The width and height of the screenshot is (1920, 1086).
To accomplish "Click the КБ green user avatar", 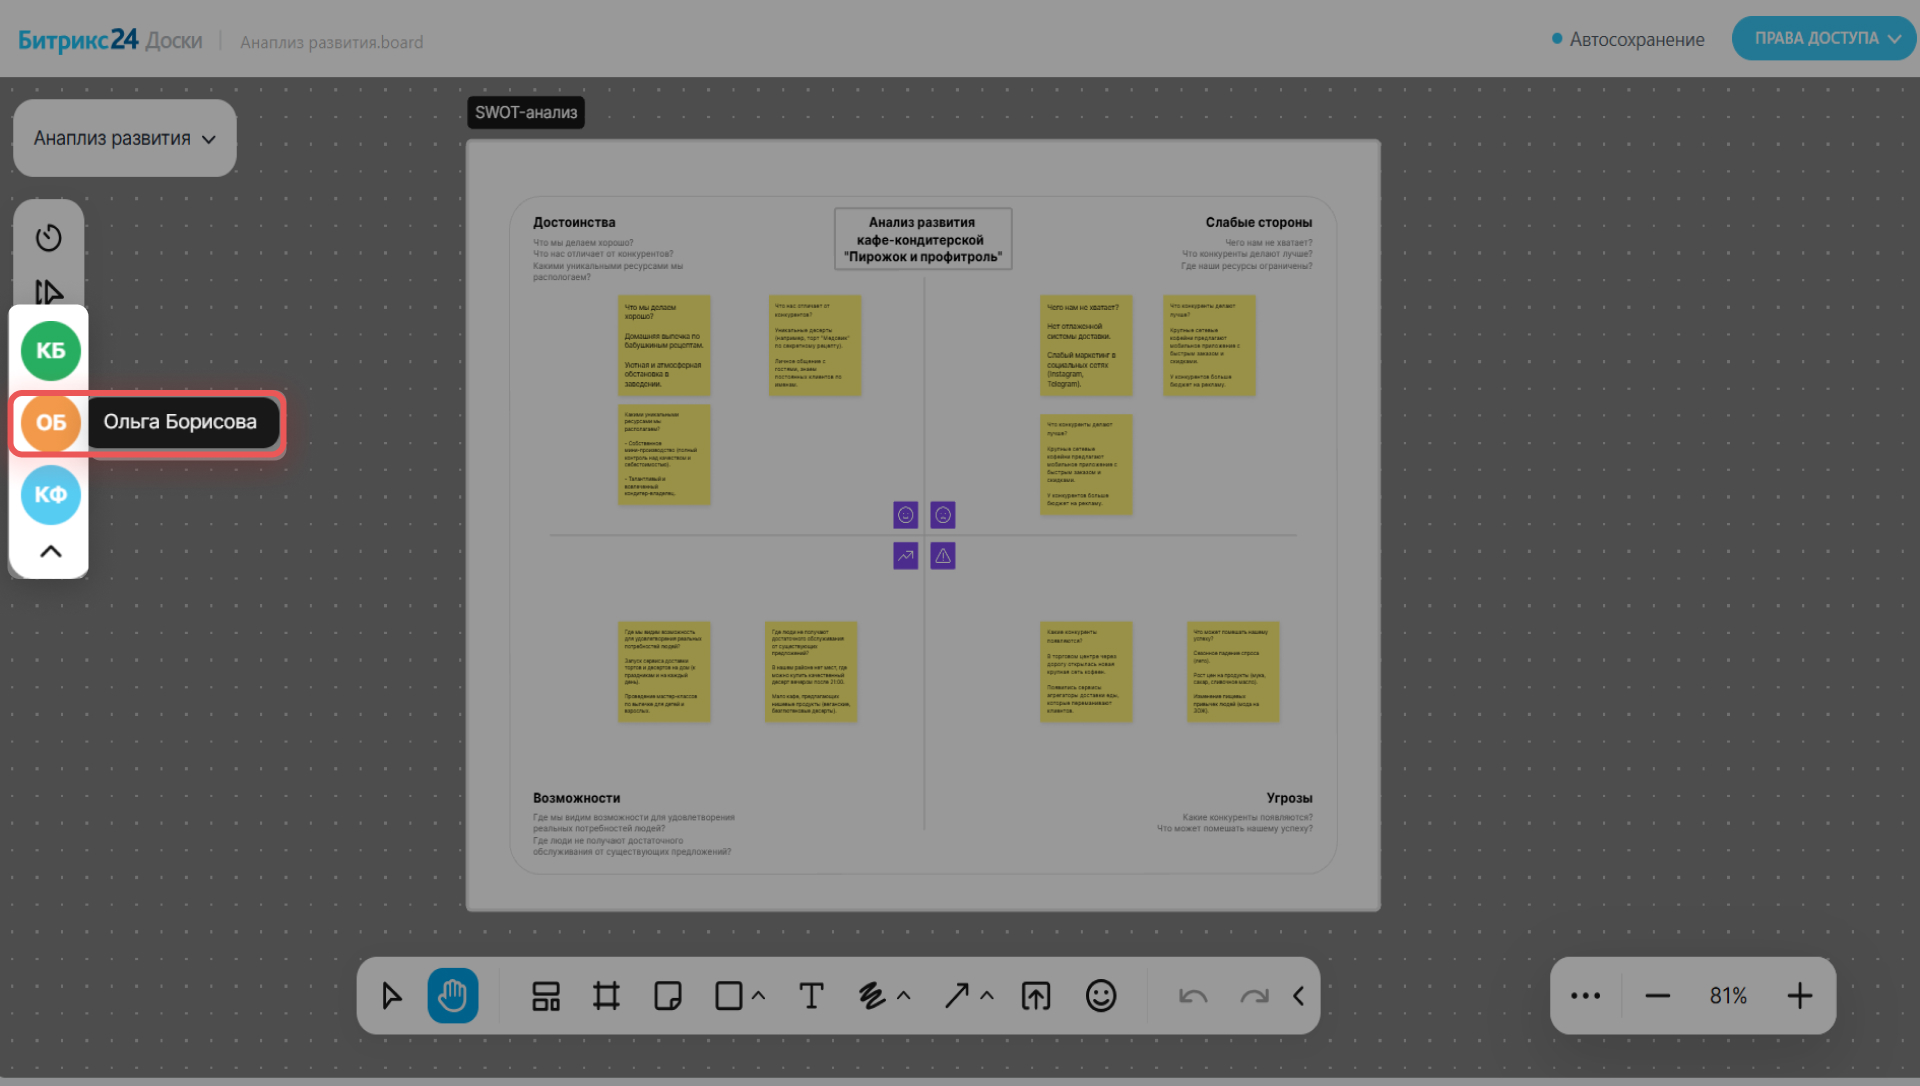I will [51, 351].
